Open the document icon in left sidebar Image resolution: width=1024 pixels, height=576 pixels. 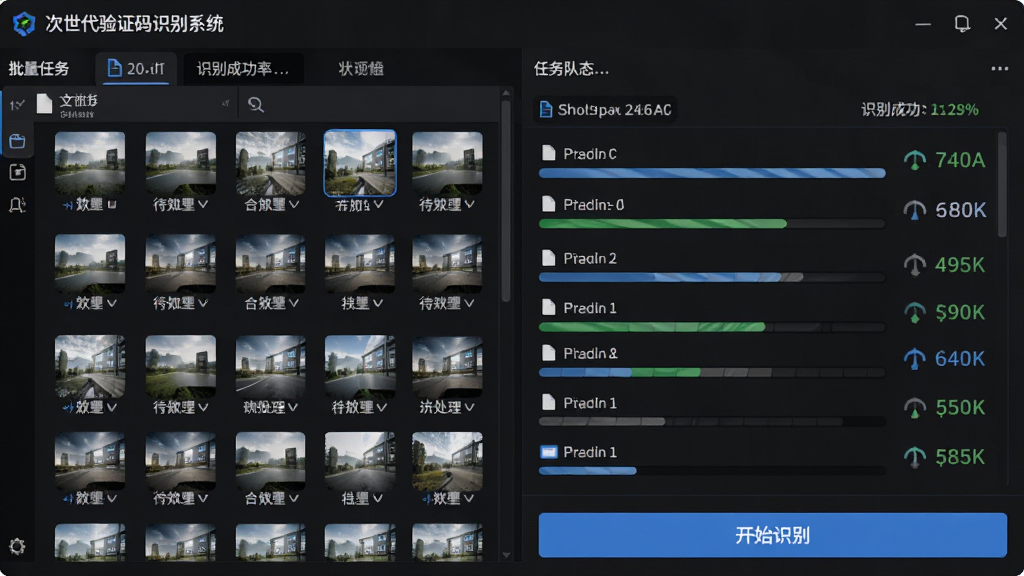pyautogui.click(x=17, y=172)
